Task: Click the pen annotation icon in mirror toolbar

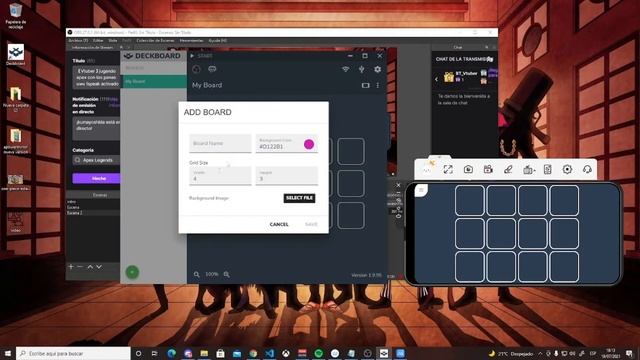Action: click(508, 169)
